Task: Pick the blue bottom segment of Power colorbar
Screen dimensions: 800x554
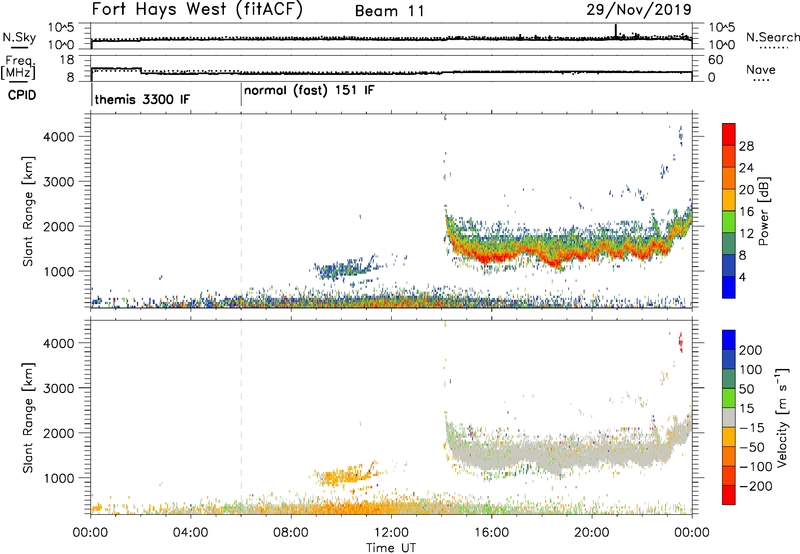Action: pos(730,285)
